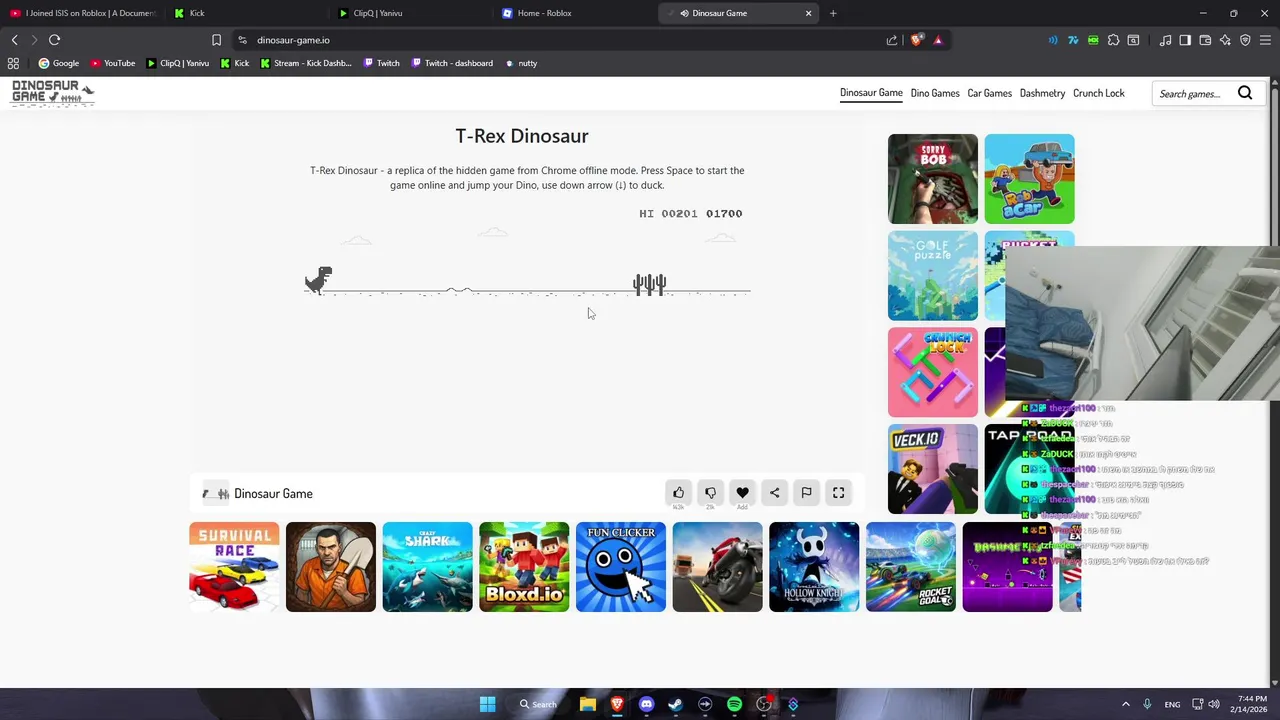Open the Crunch Lock menu link
The width and height of the screenshot is (1280, 720).
(x=1098, y=93)
